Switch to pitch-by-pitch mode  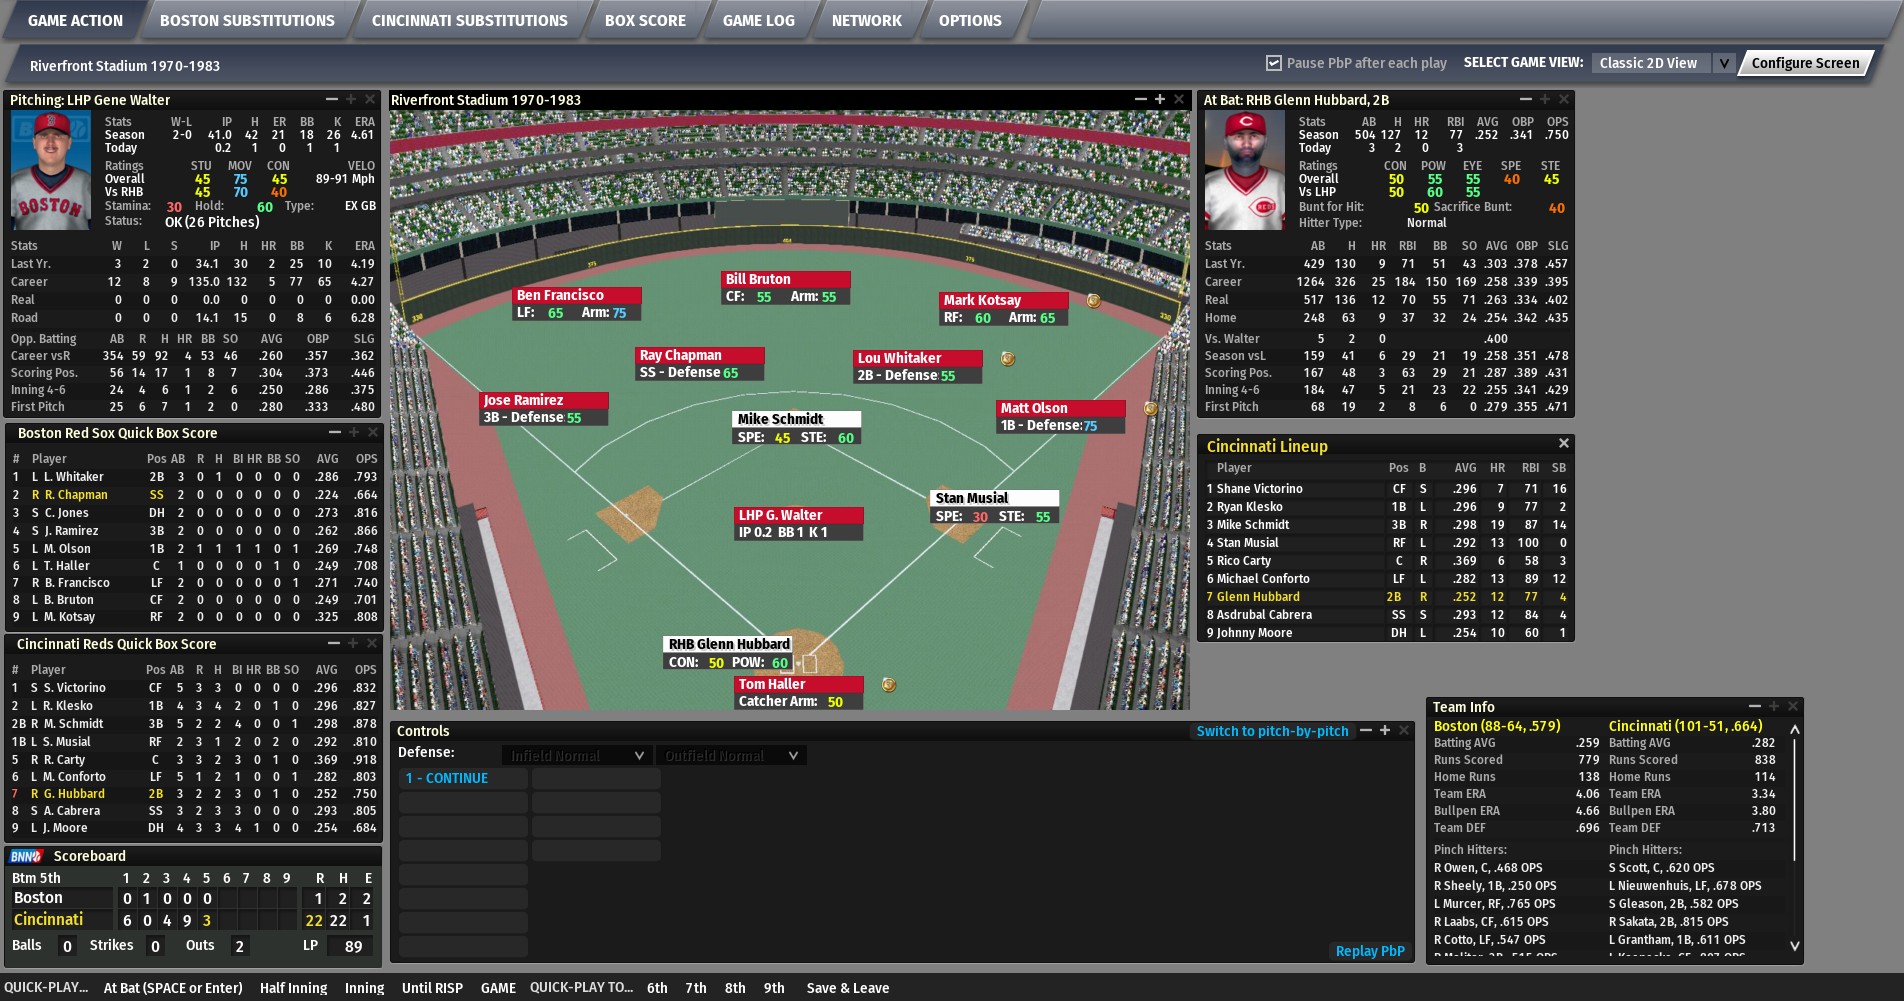tap(1272, 731)
